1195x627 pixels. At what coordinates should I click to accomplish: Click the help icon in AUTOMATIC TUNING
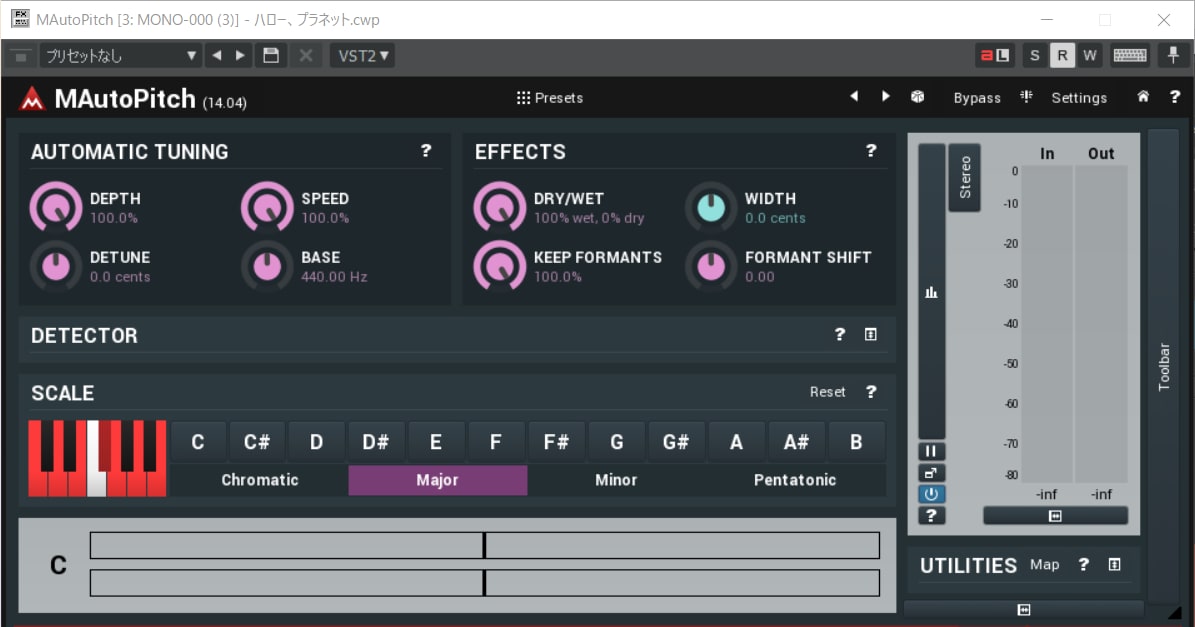(x=426, y=151)
